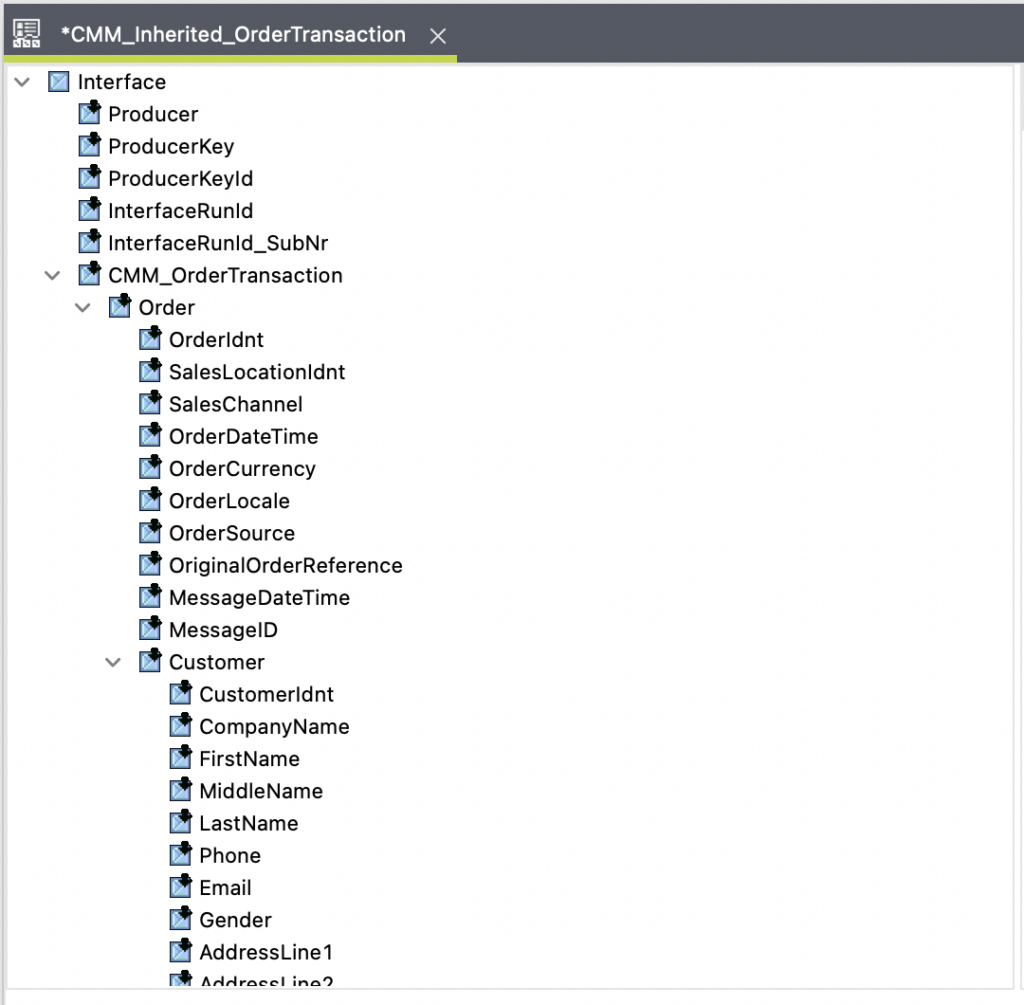Click the ProducerKey element icon
Image resolution: width=1024 pixels, height=1005 pixels.
89,144
